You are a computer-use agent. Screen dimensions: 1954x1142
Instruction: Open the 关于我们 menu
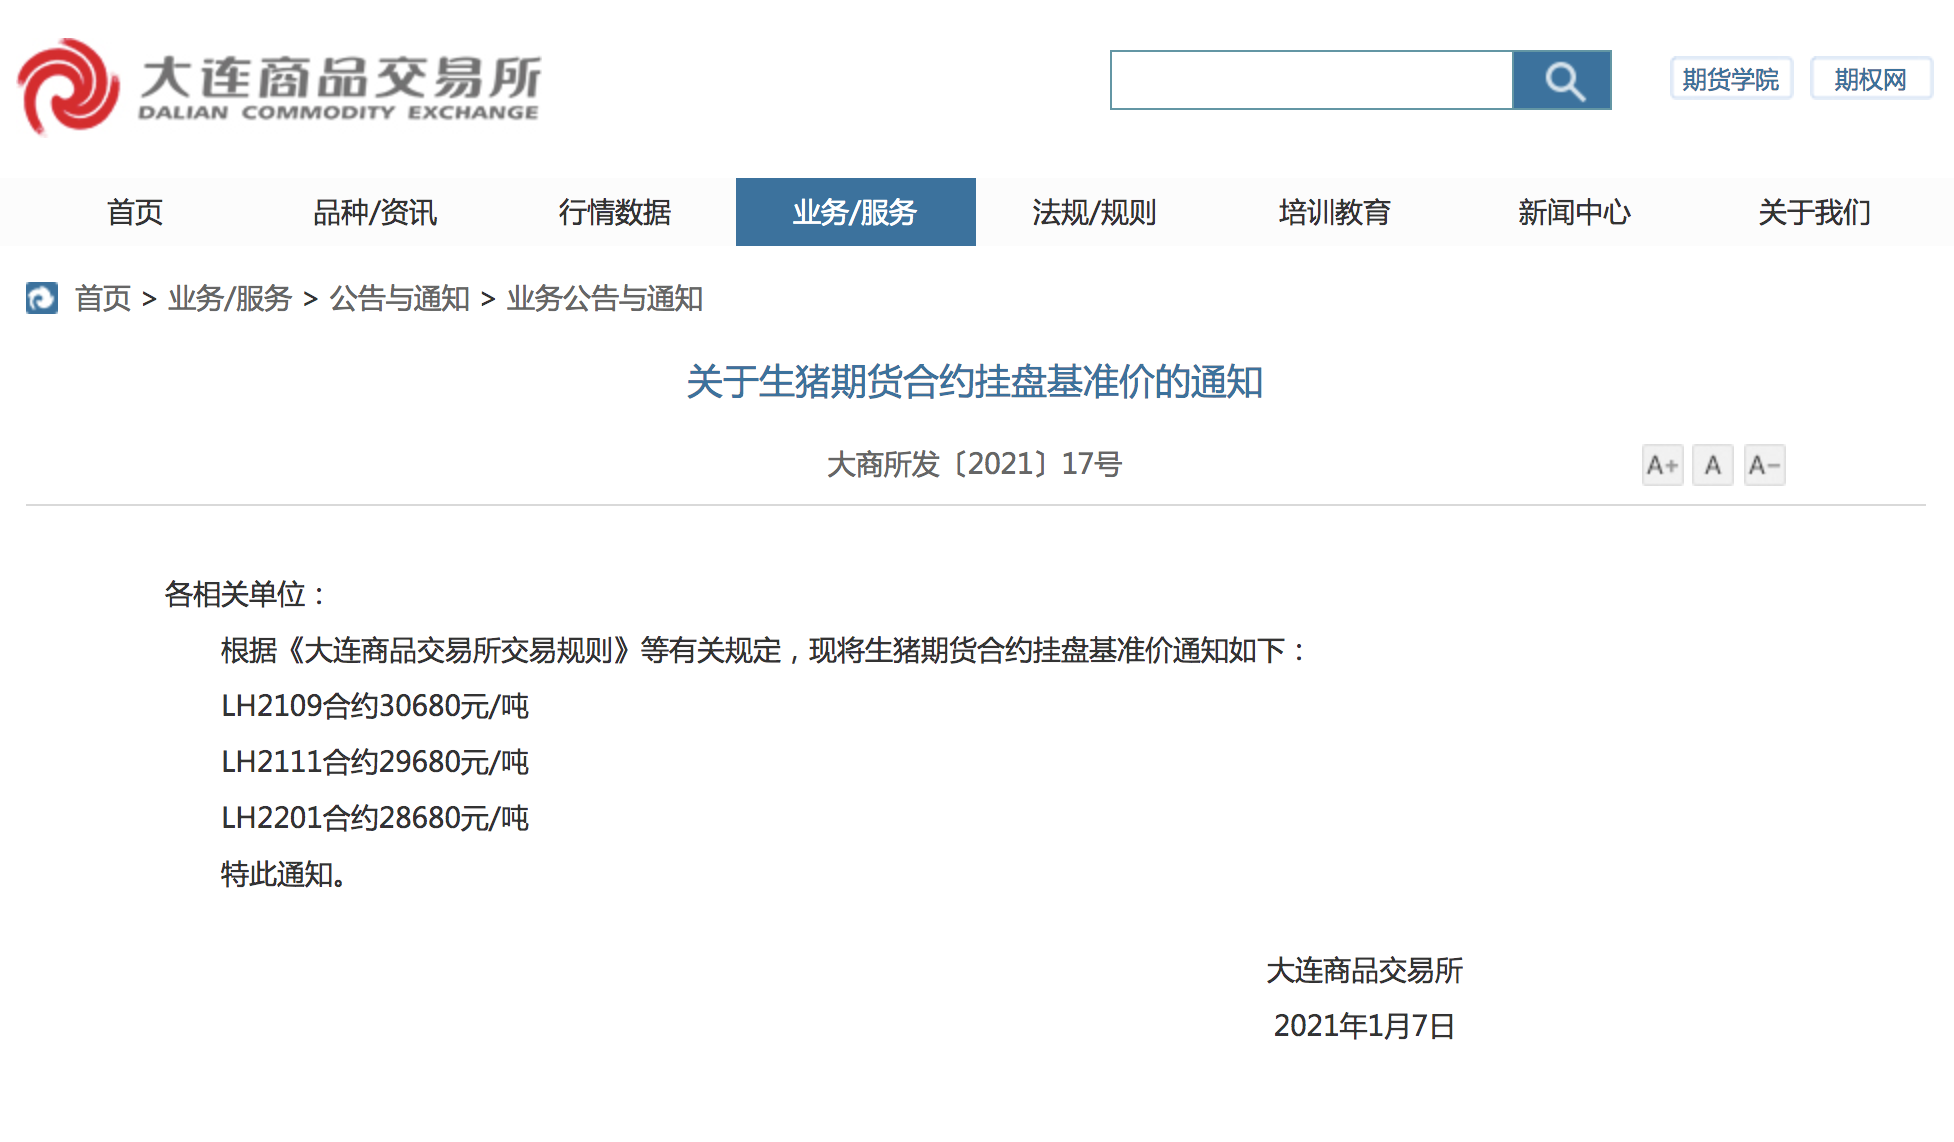pyautogui.click(x=1815, y=212)
